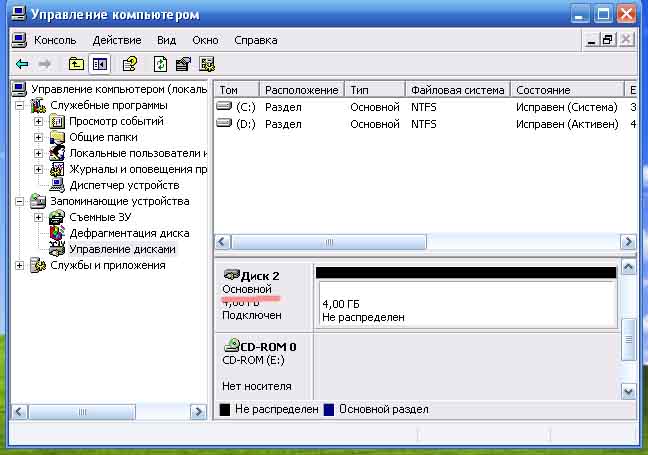This screenshot has height=455, width=648.
Task: Expand the Службы и приложения node
Action: (20, 265)
